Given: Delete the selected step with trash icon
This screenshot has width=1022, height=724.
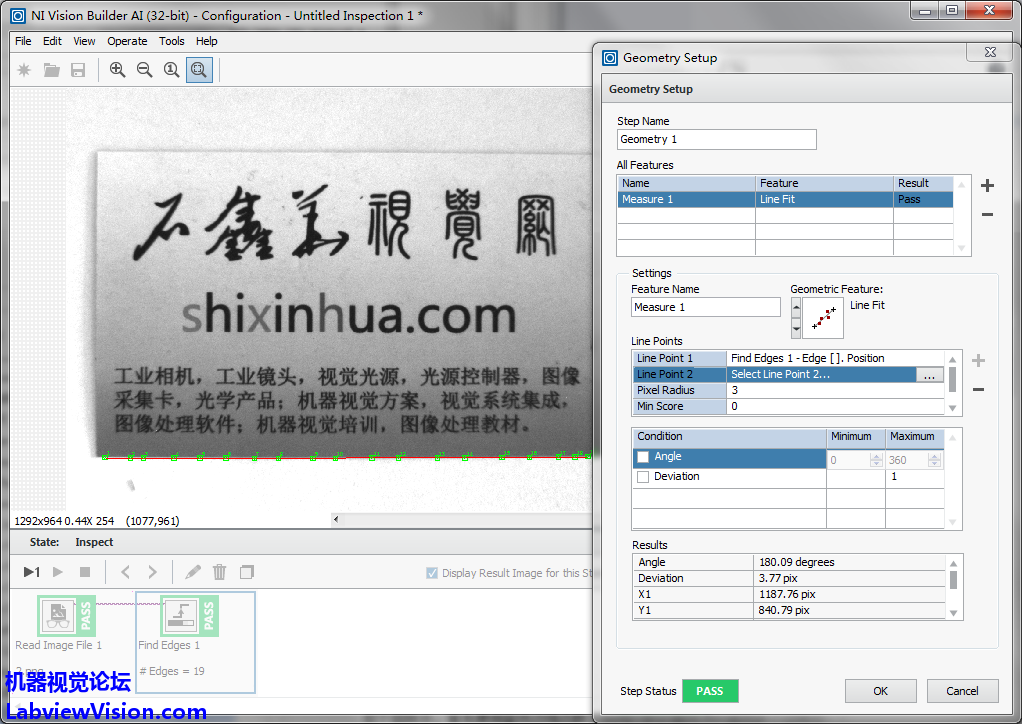Looking at the screenshot, I should pyautogui.click(x=219, y=572).
